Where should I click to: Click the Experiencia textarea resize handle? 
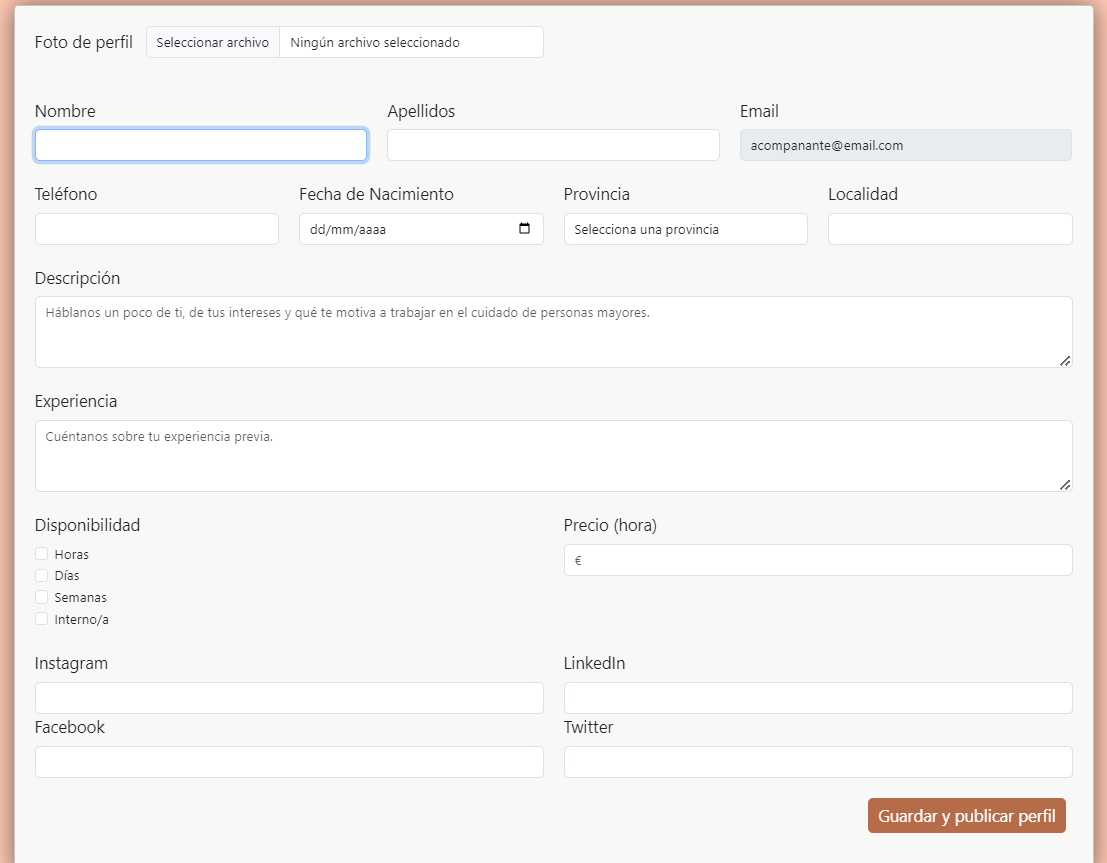click(1065, 484)
